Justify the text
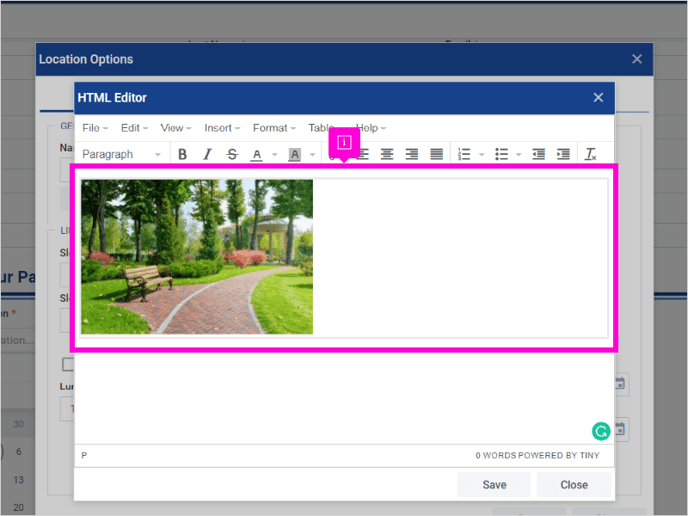 [x=437, y=154]
